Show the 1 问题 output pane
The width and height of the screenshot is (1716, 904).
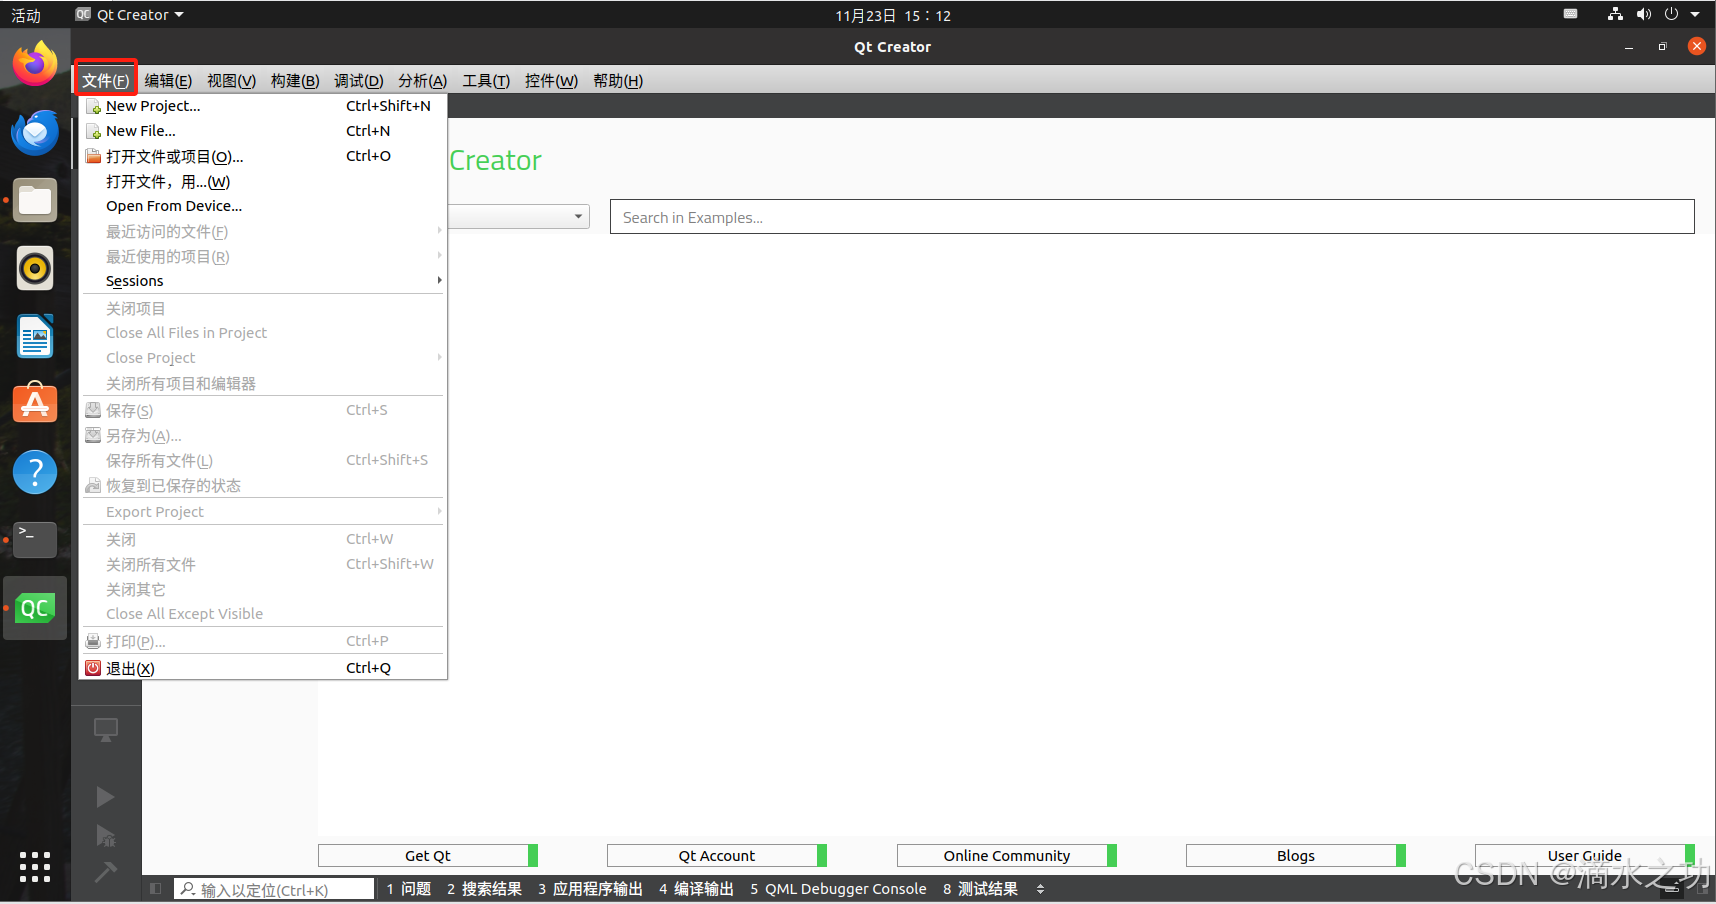(408, 889)
